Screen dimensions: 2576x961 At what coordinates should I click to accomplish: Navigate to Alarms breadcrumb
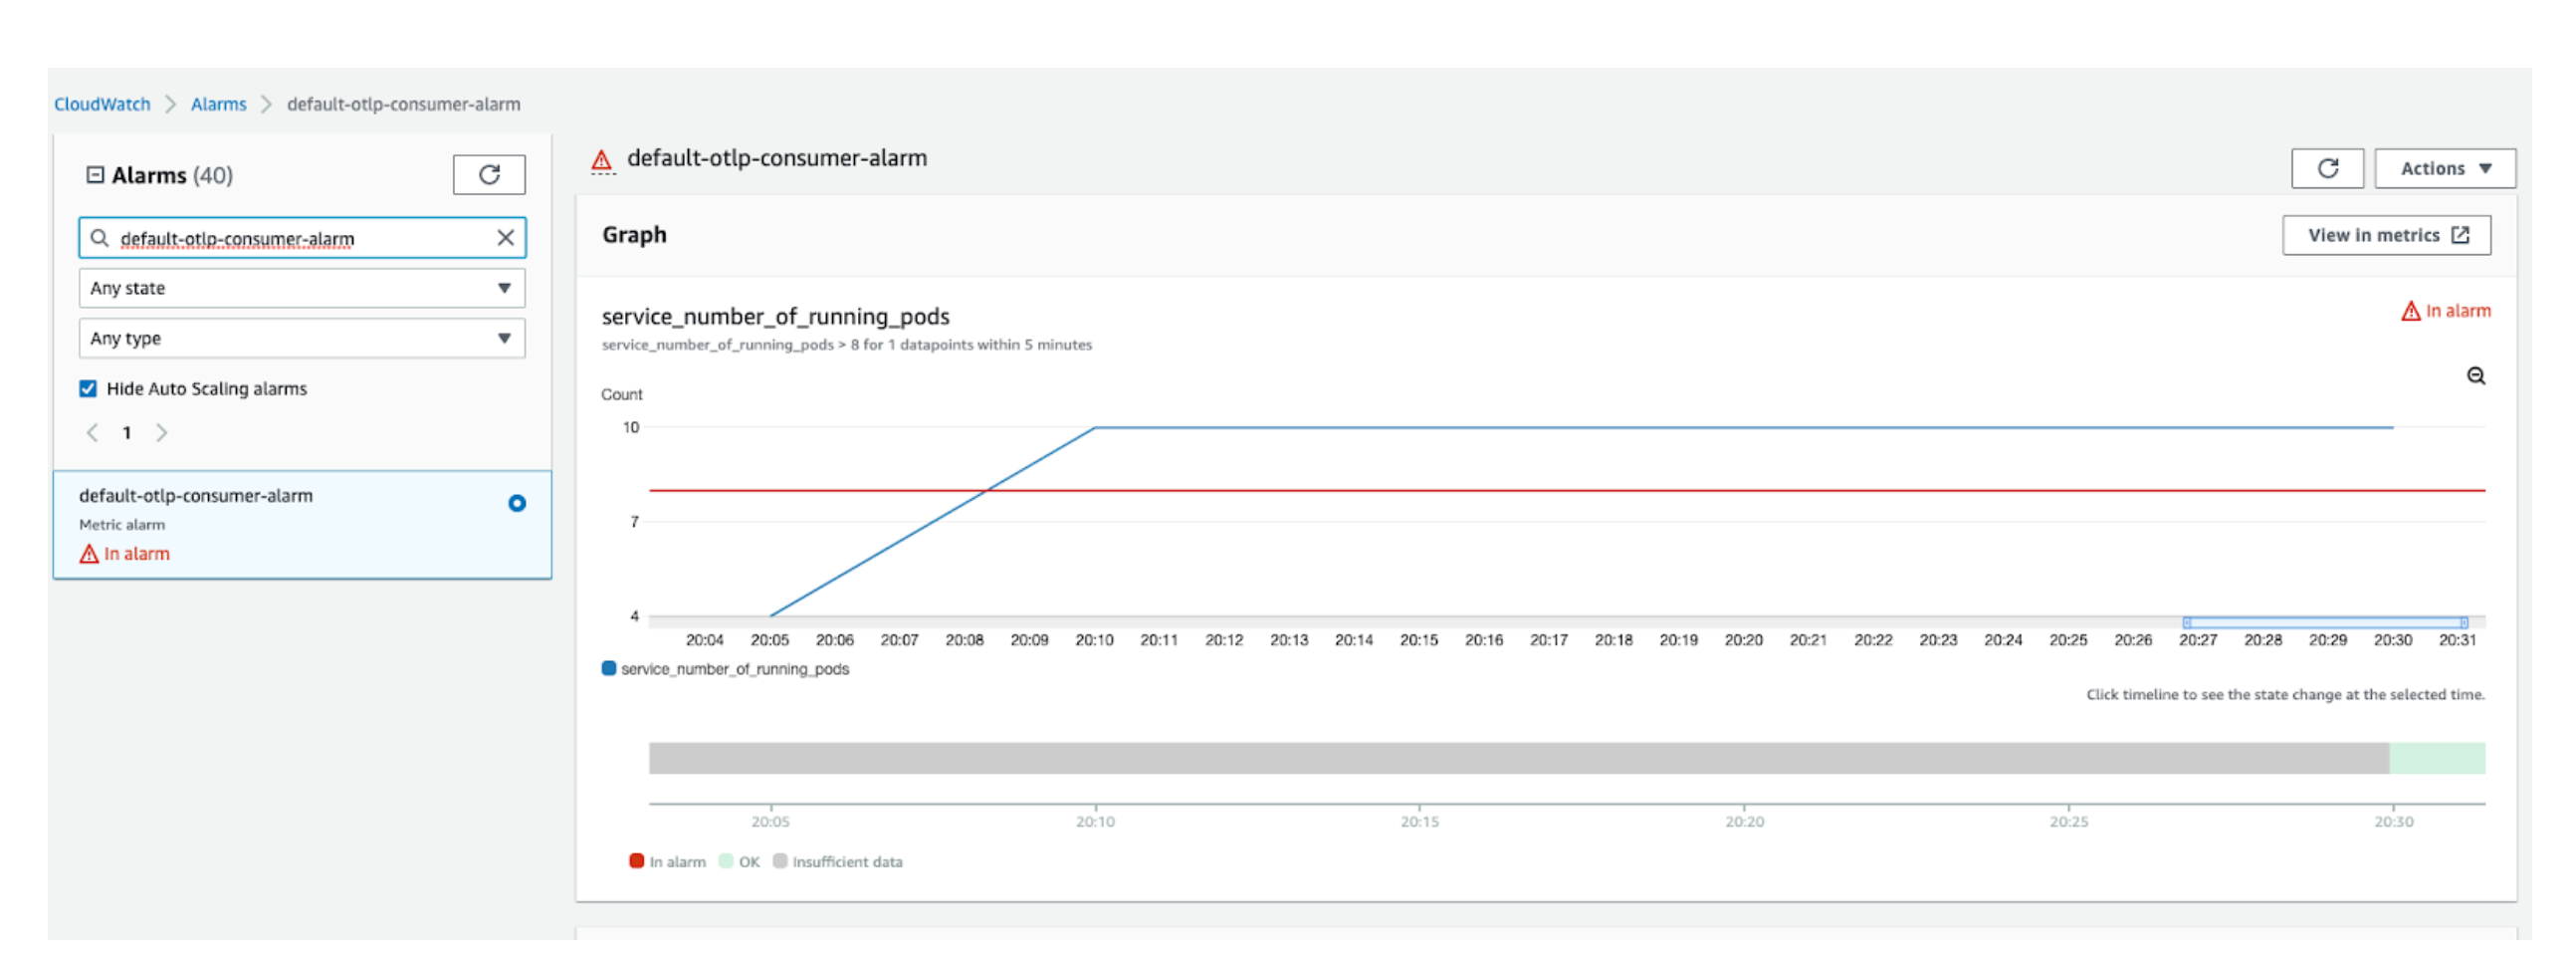point(218,104)
